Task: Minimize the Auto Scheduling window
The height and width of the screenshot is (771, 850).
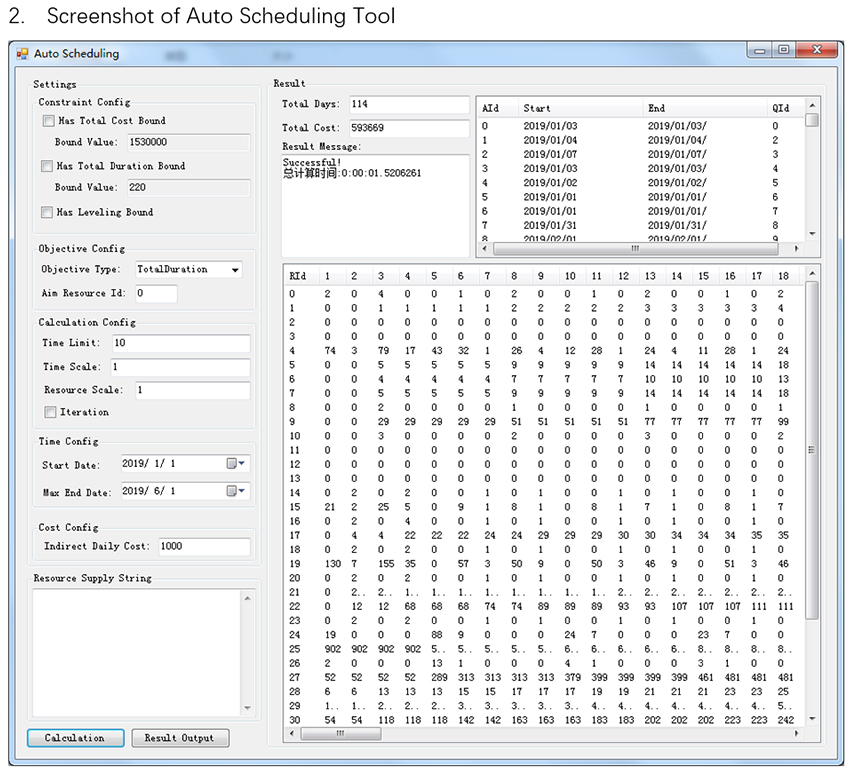Action: [761, 50]
